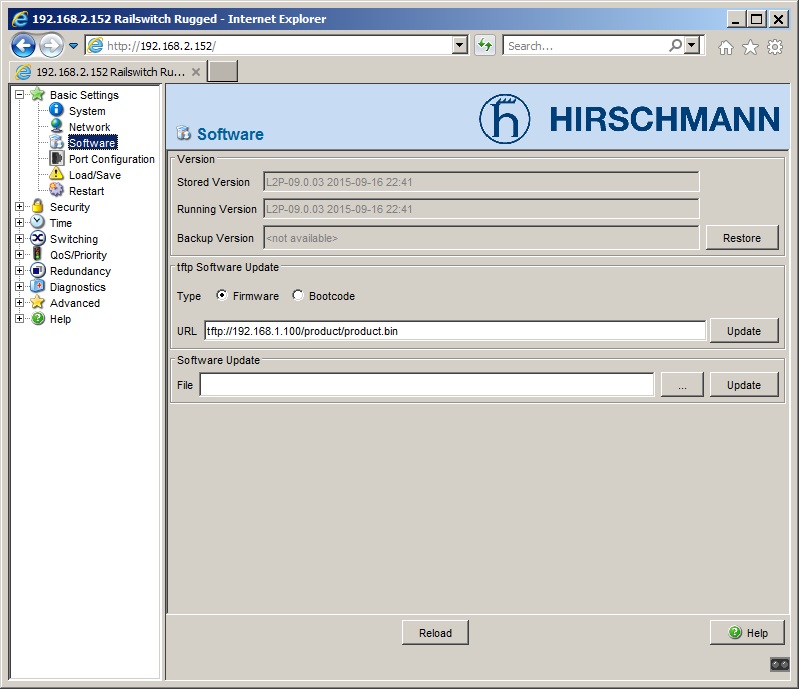
Task: Select the Bootcode radio button
Action: click(298, 295)
